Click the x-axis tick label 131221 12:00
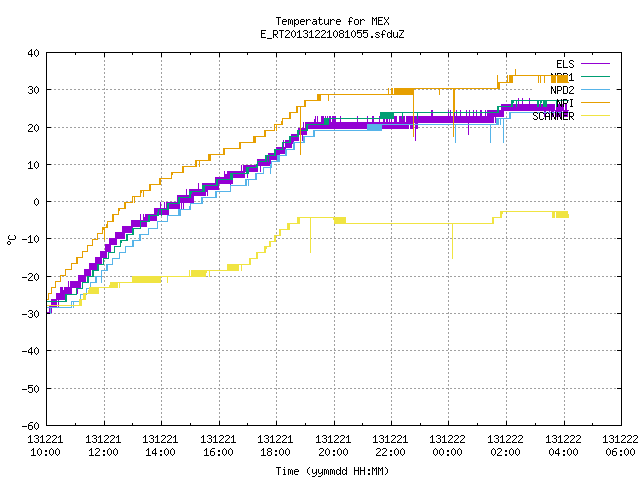640x480 pixels. pyautogui.click(x=103, y=446)
